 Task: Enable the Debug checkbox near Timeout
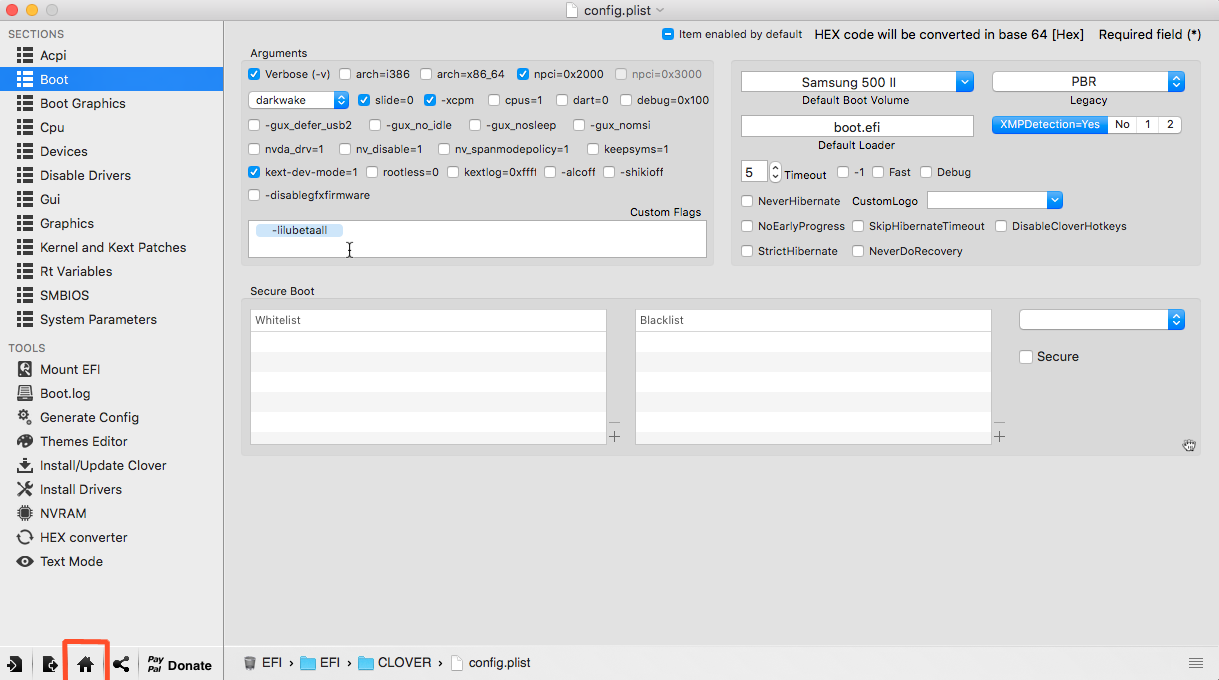coord(926,172)
